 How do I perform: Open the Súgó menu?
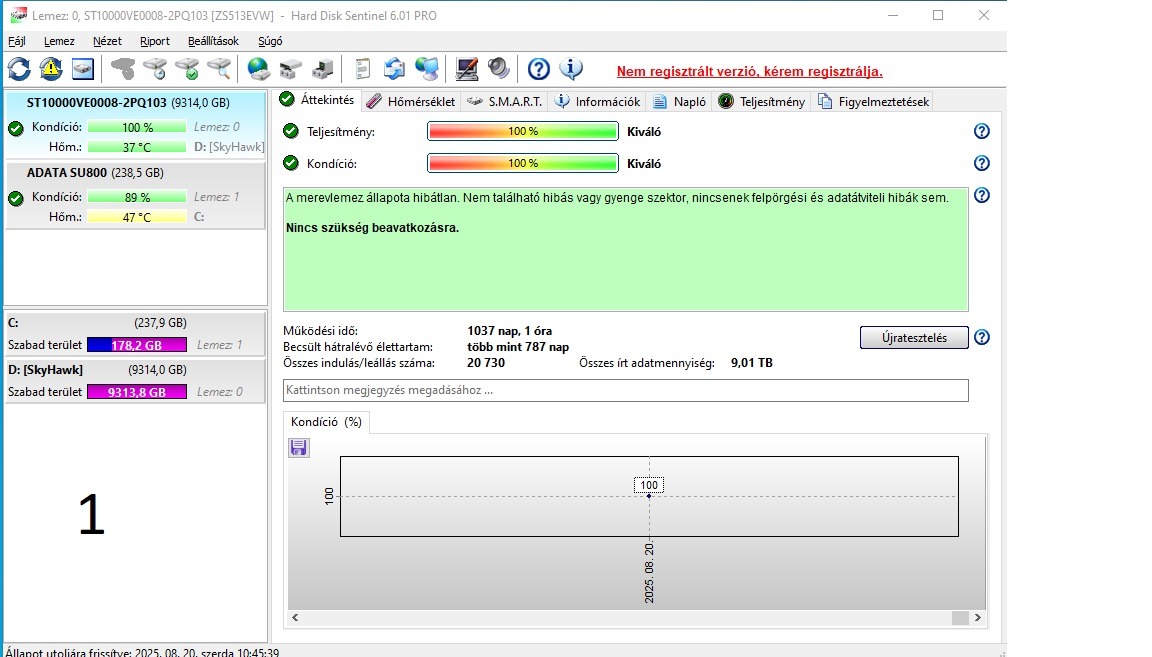(270, 41)
